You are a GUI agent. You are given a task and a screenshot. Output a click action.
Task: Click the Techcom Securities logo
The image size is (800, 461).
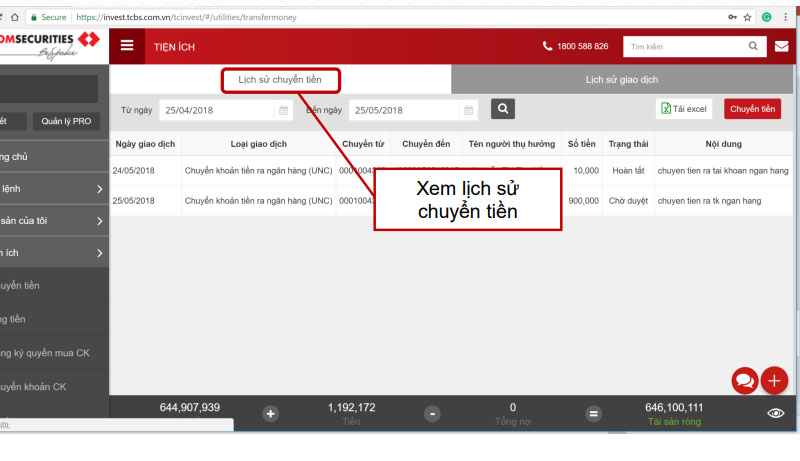49,45
